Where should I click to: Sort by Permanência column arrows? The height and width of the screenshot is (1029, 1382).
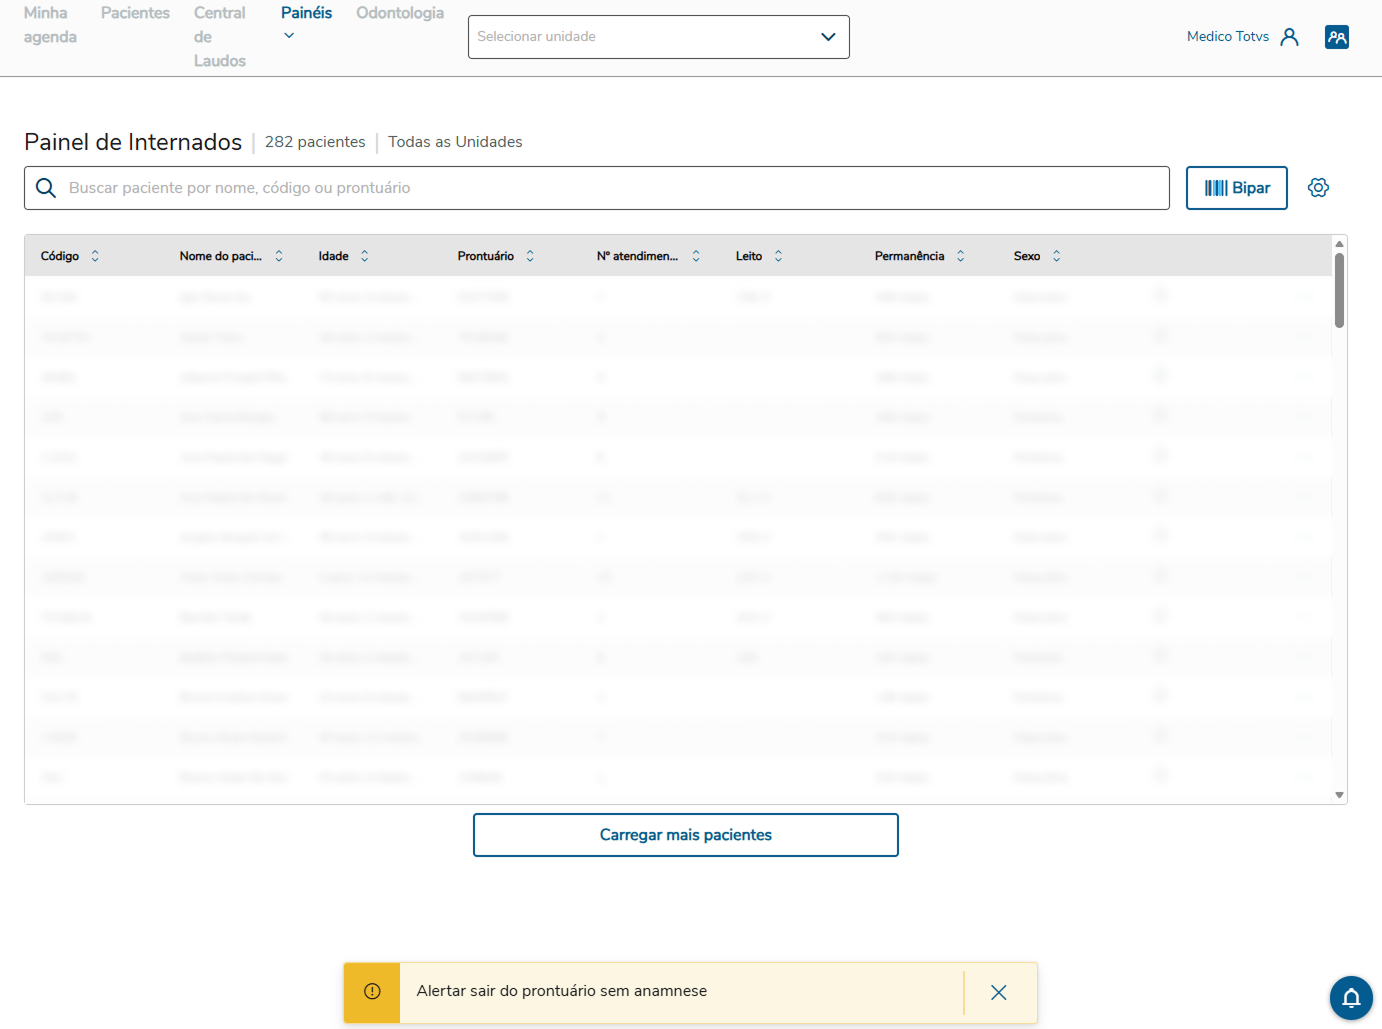pos(961,256)
